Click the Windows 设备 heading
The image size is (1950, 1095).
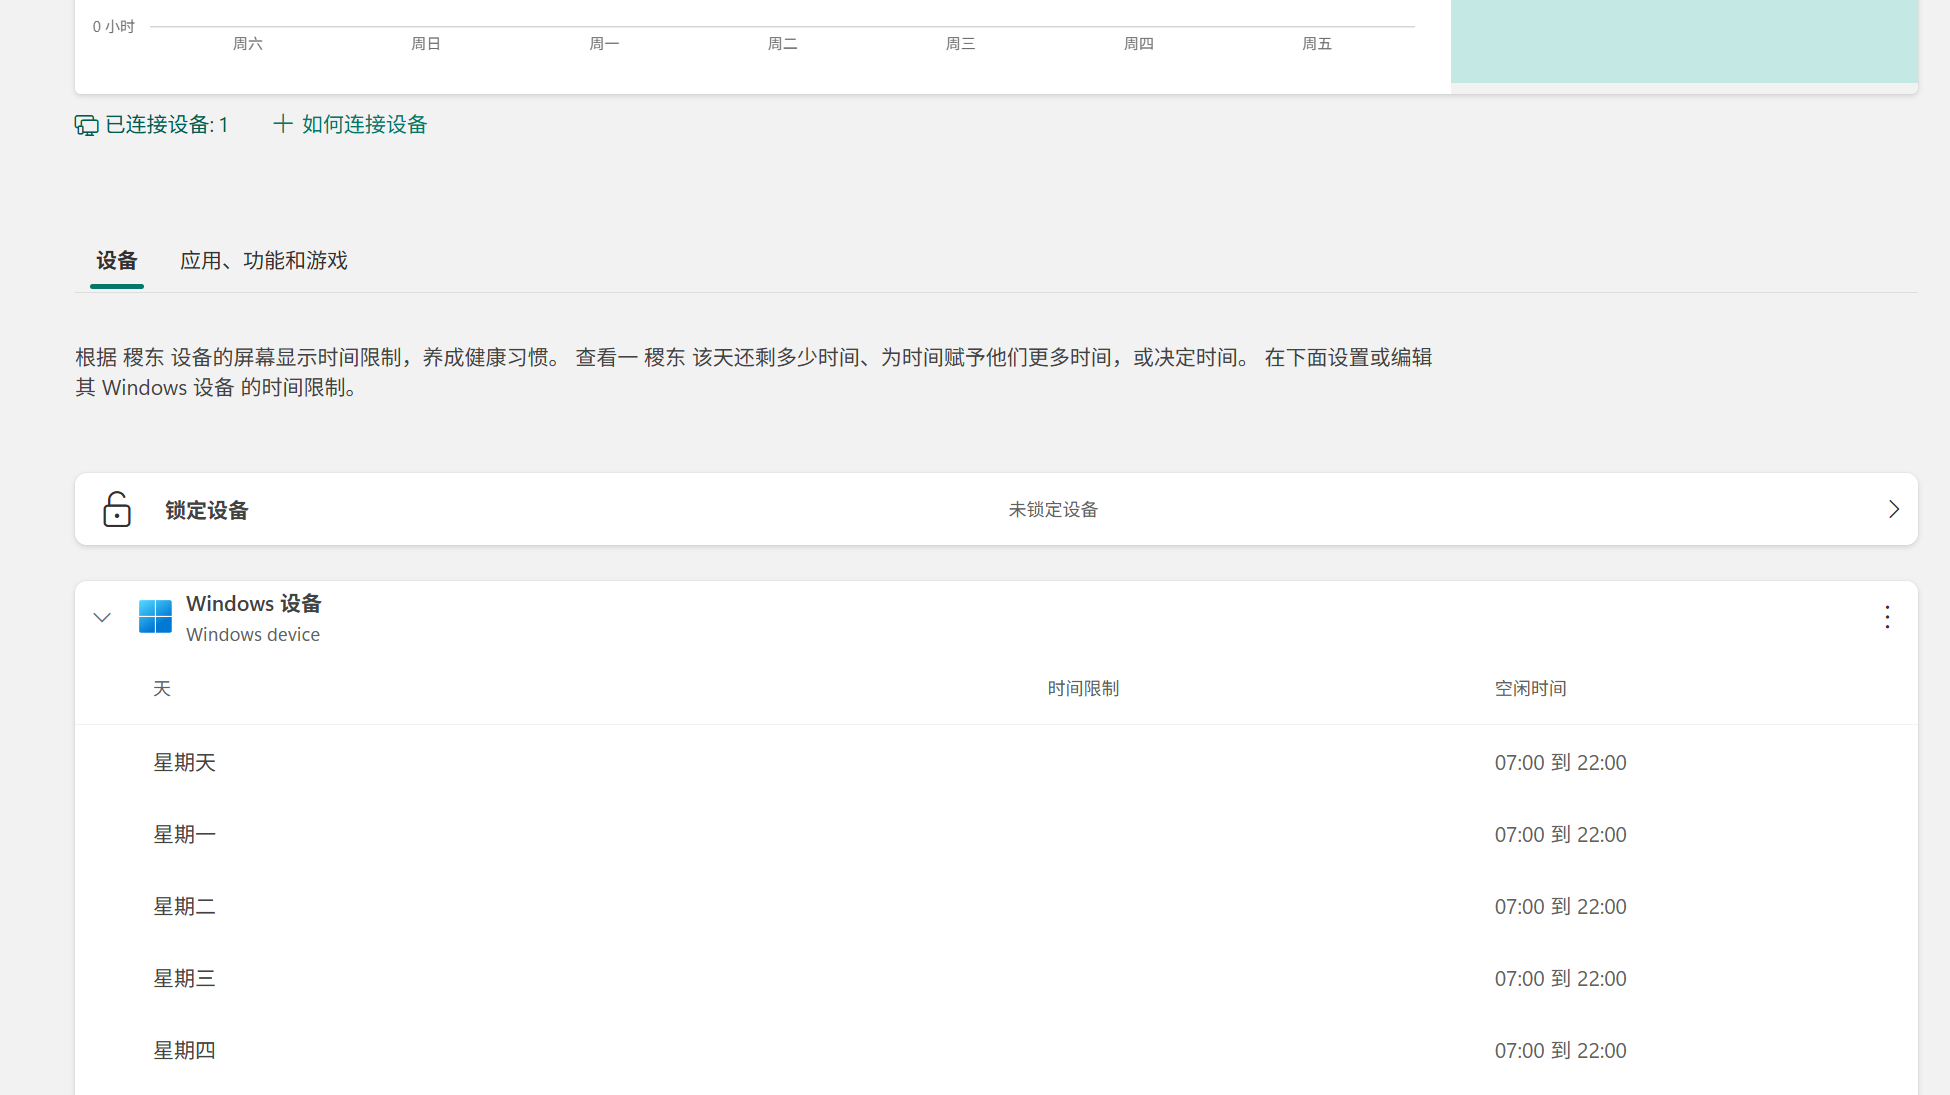pyautogui.click(x=254, y=603)
